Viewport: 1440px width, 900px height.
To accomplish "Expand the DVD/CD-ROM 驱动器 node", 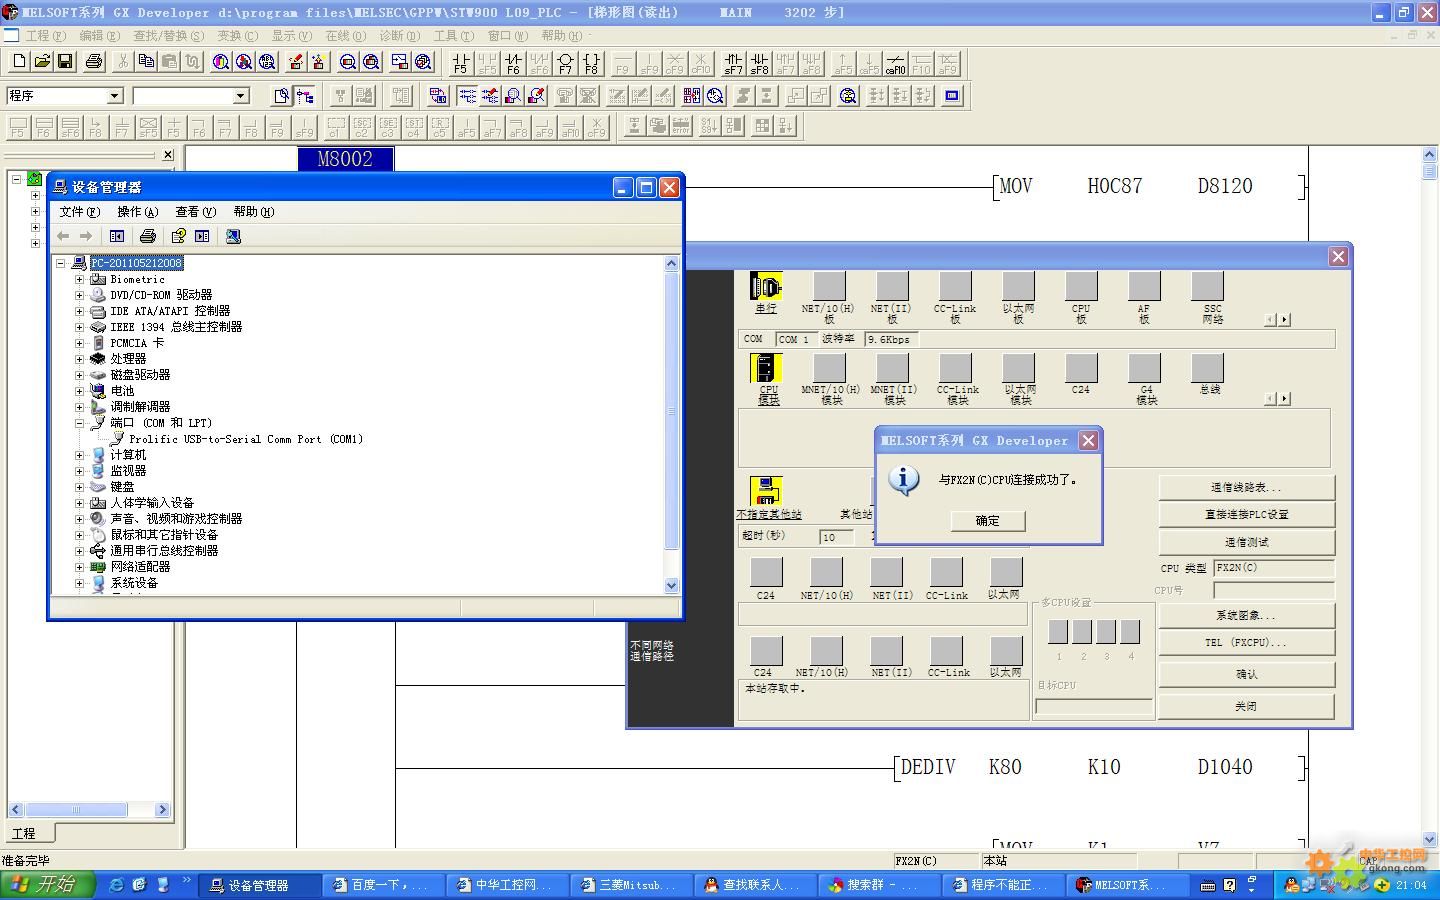I will pos(80,295).
